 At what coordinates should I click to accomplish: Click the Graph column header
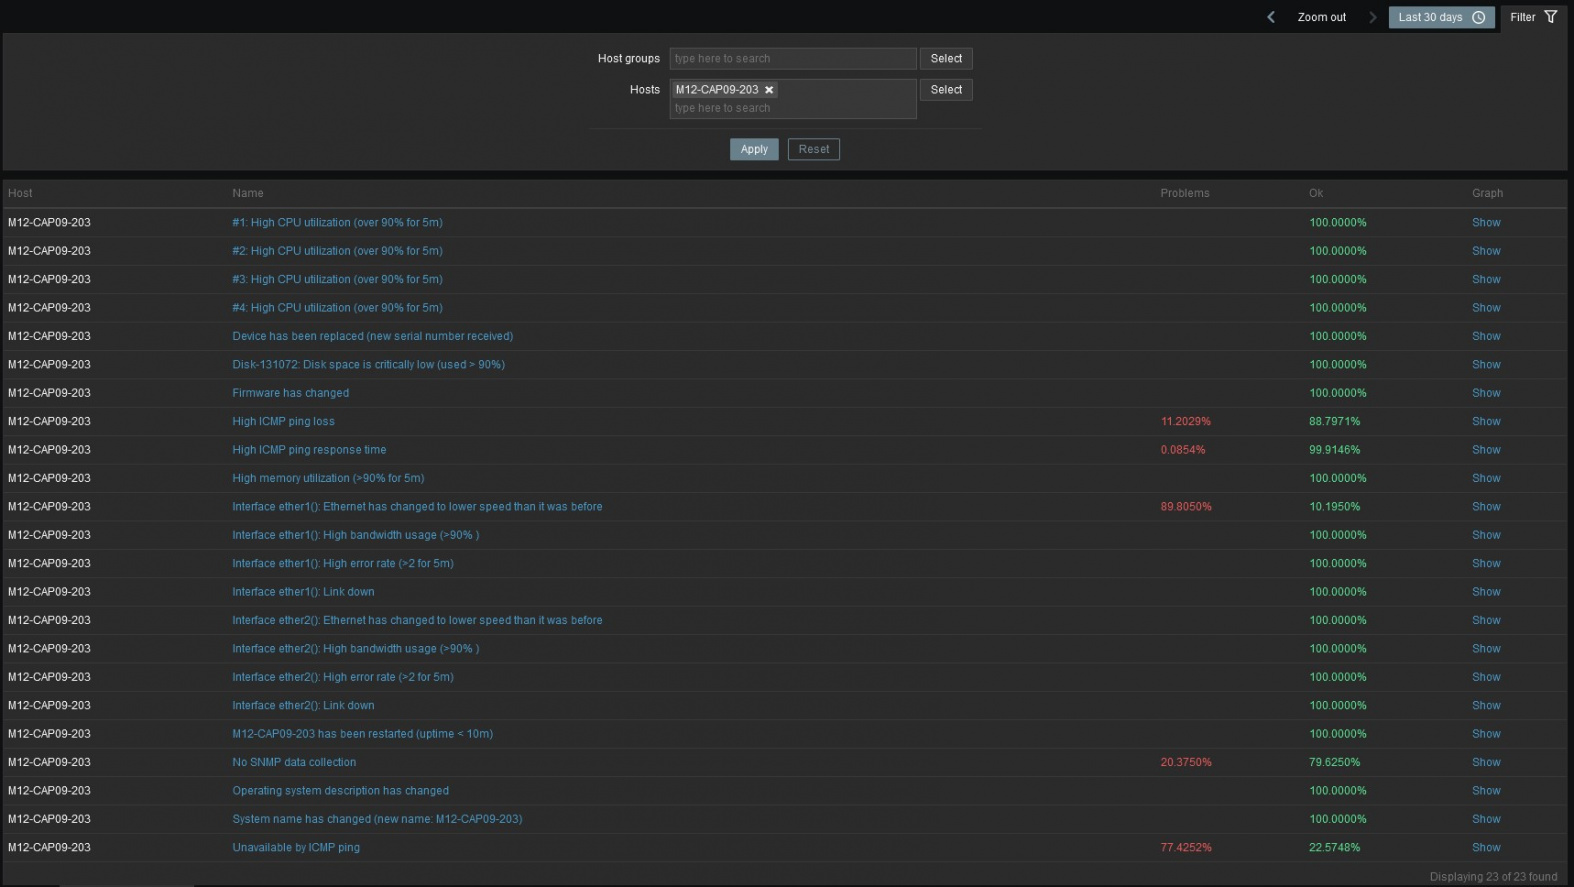click(x=1487, y=193)
